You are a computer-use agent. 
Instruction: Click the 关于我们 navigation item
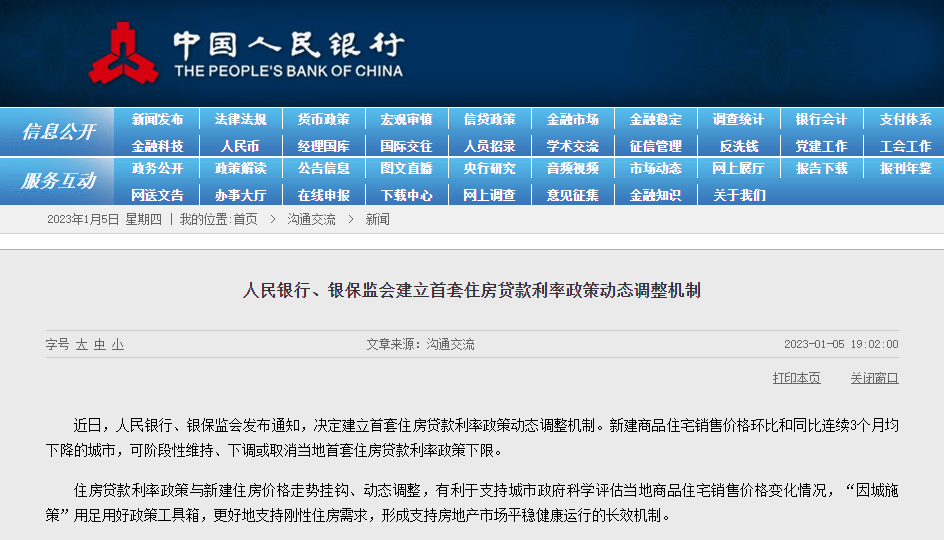coord(738,195)
